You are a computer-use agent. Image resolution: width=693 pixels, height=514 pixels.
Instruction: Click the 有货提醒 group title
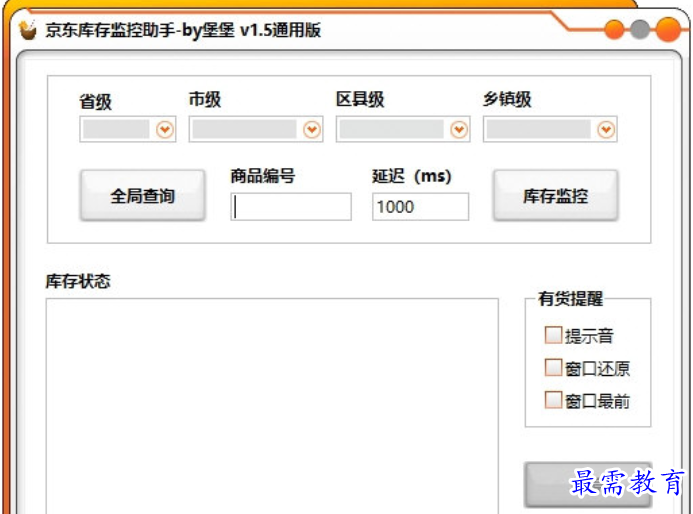(570, 299)
